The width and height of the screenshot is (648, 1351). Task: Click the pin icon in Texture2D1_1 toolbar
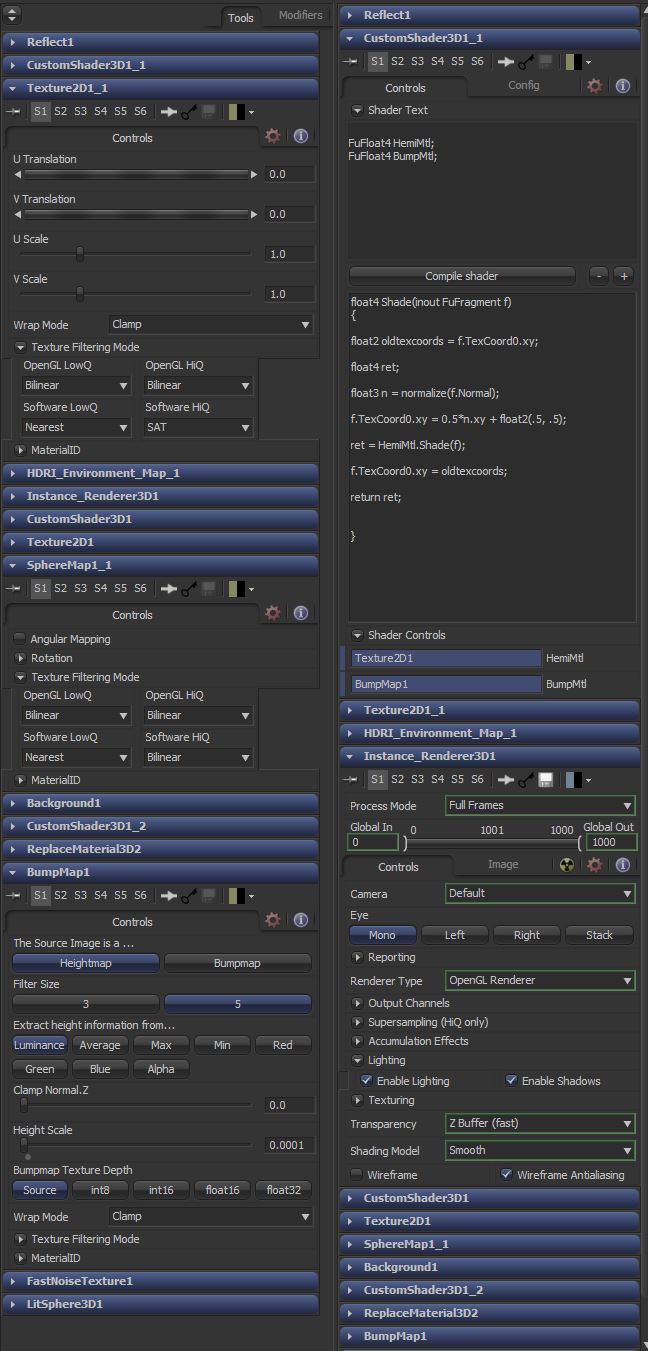click(14, 112)
